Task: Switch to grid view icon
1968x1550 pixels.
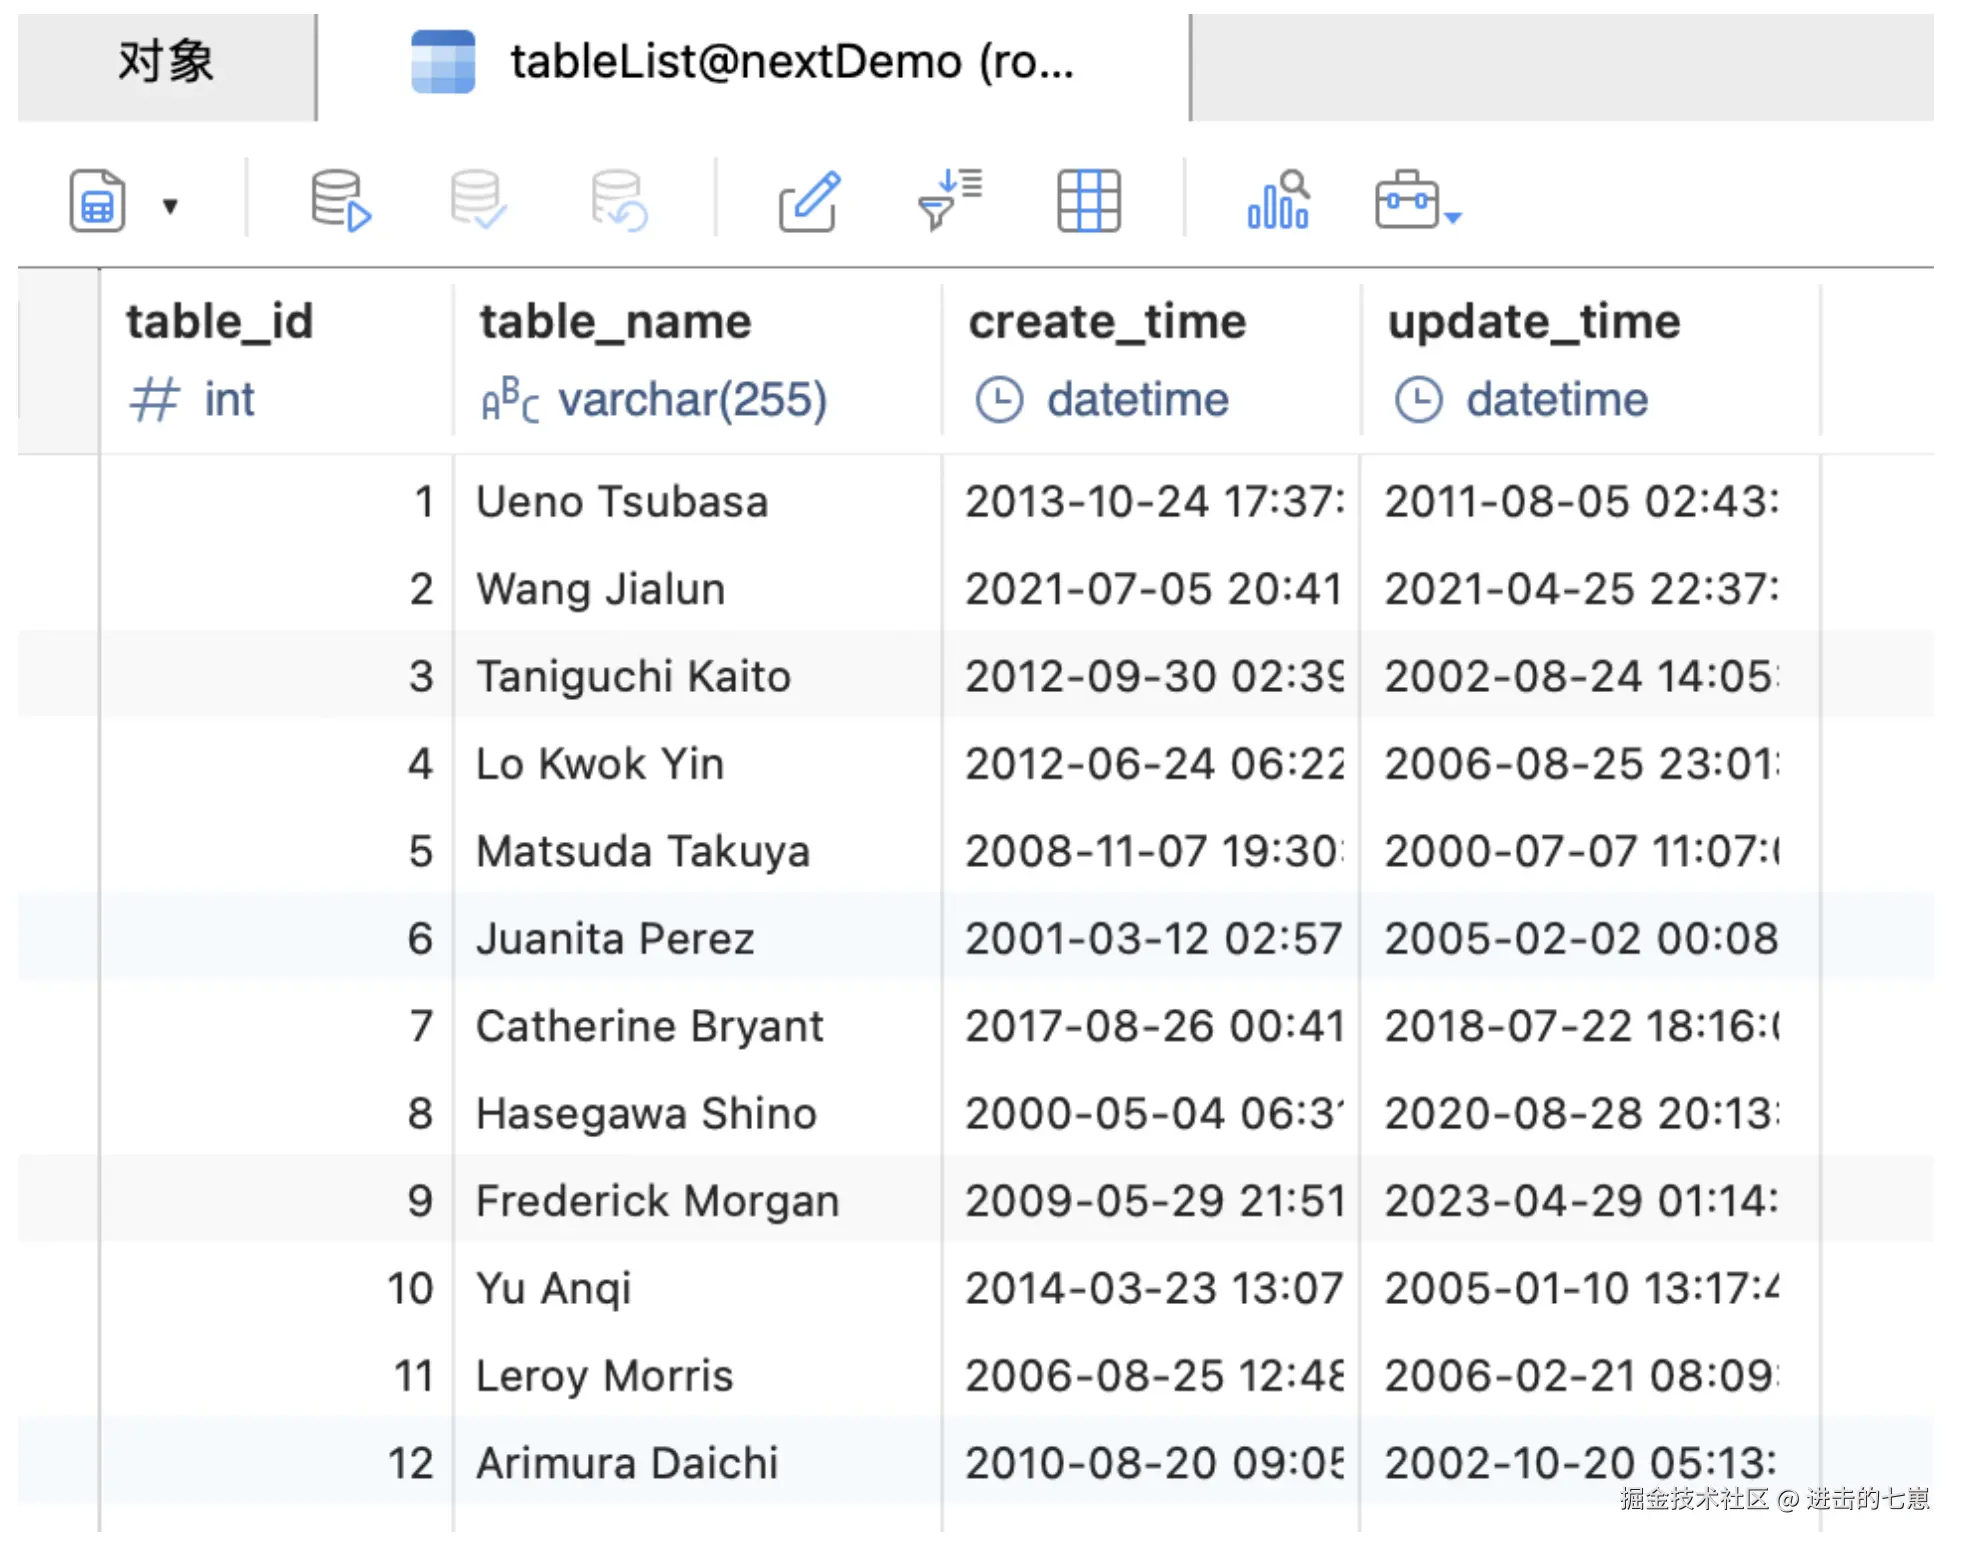Action: click(1088, 201)
